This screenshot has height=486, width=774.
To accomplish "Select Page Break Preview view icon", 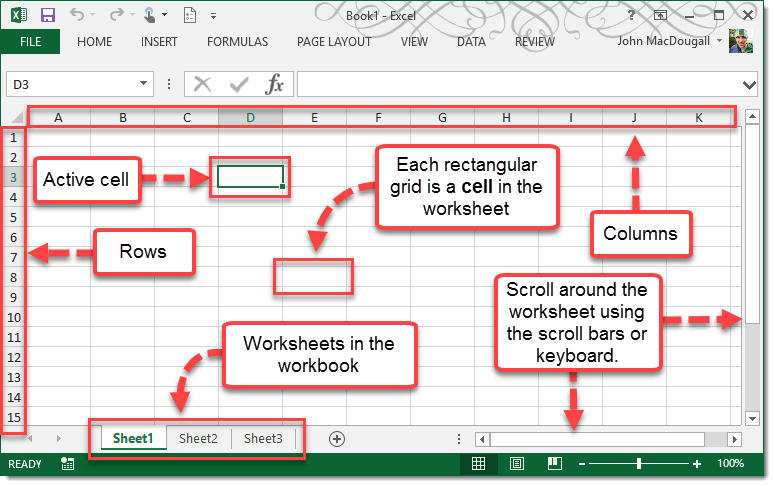I will pos(555,463).
